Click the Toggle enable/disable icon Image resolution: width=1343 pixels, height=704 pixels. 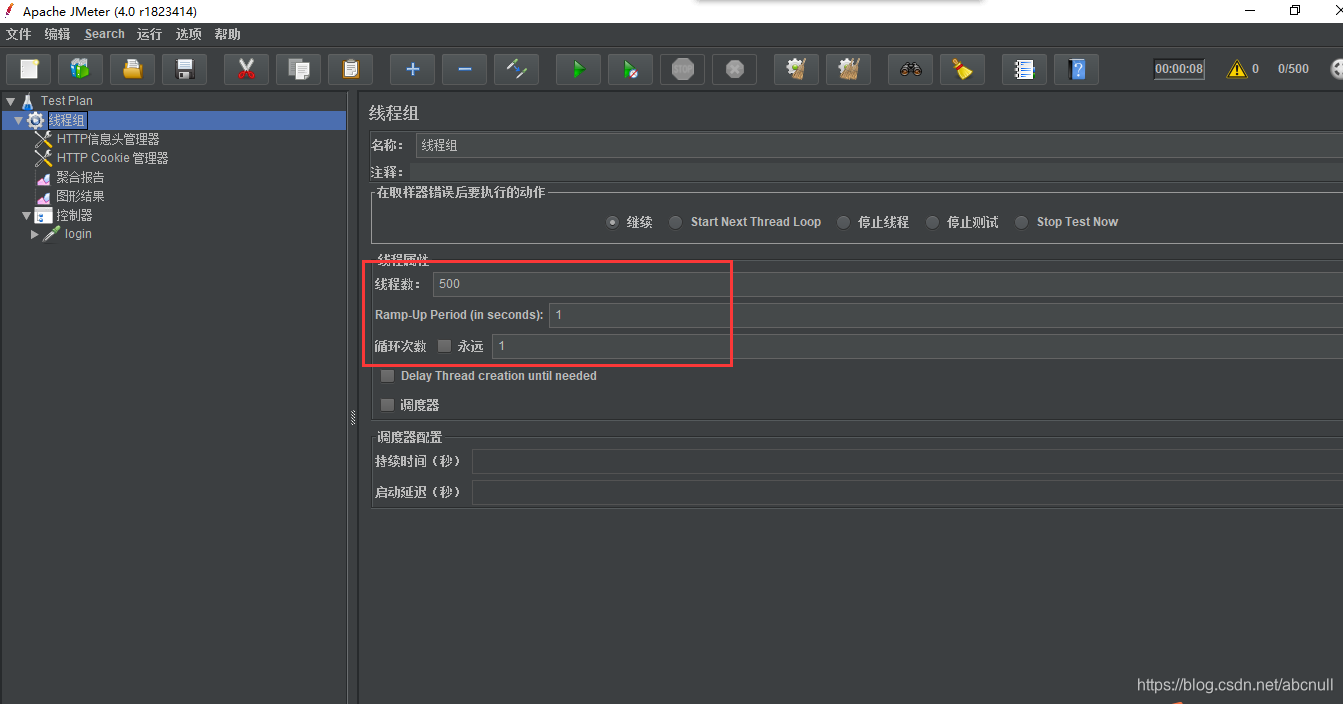(x=516, y=69)
